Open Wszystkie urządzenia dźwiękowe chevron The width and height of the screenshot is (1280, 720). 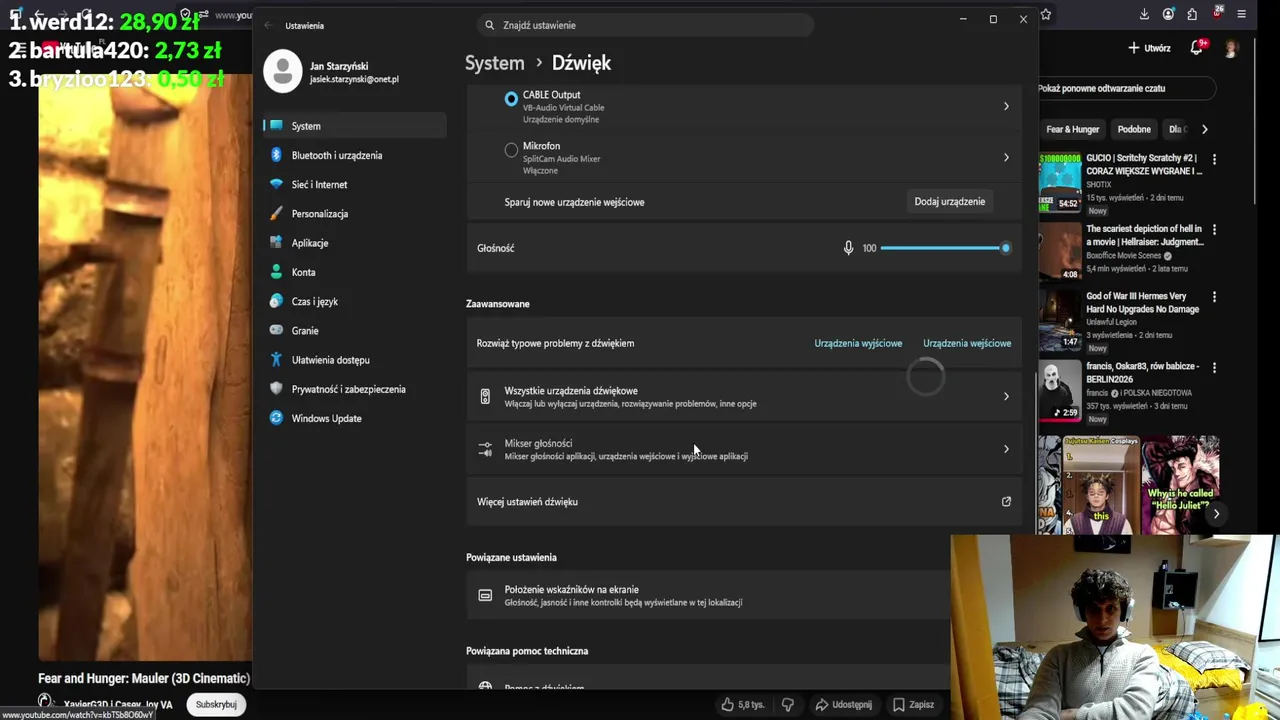coord(1006,397)
